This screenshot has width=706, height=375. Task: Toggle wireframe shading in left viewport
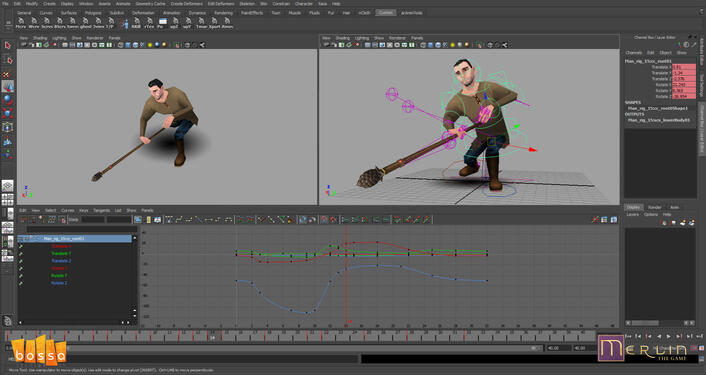(x=121, y=45)
